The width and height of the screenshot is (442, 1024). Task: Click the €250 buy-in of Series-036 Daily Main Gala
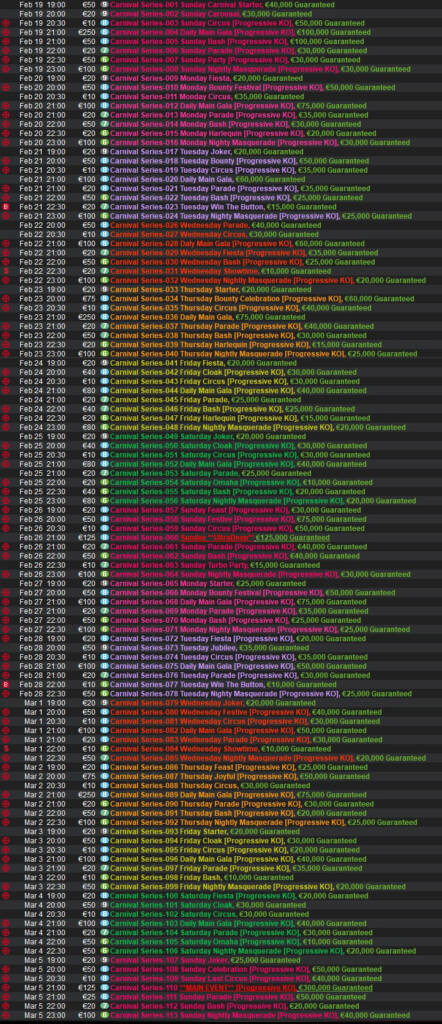pos(87,317)
